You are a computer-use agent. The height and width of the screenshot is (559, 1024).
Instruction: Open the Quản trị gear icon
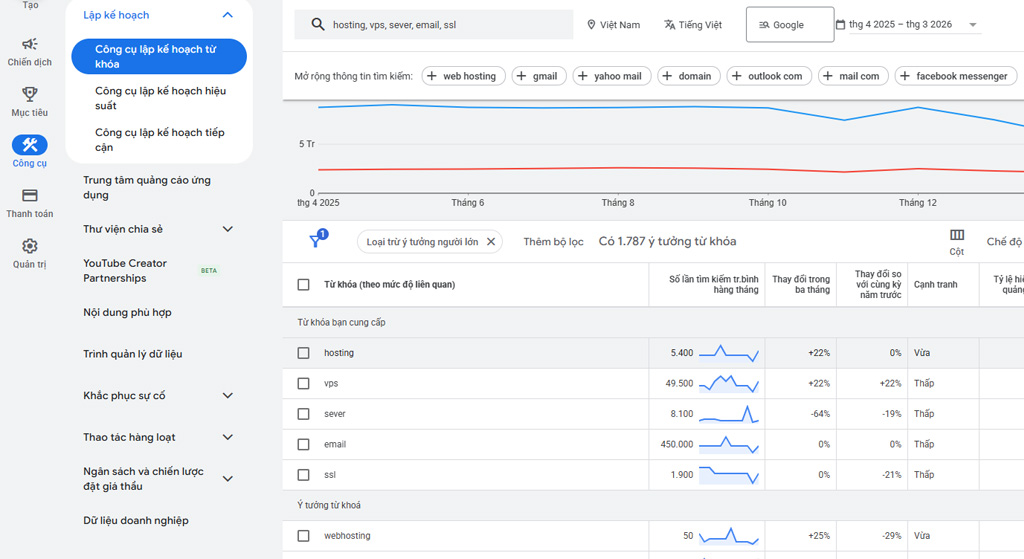29,246
